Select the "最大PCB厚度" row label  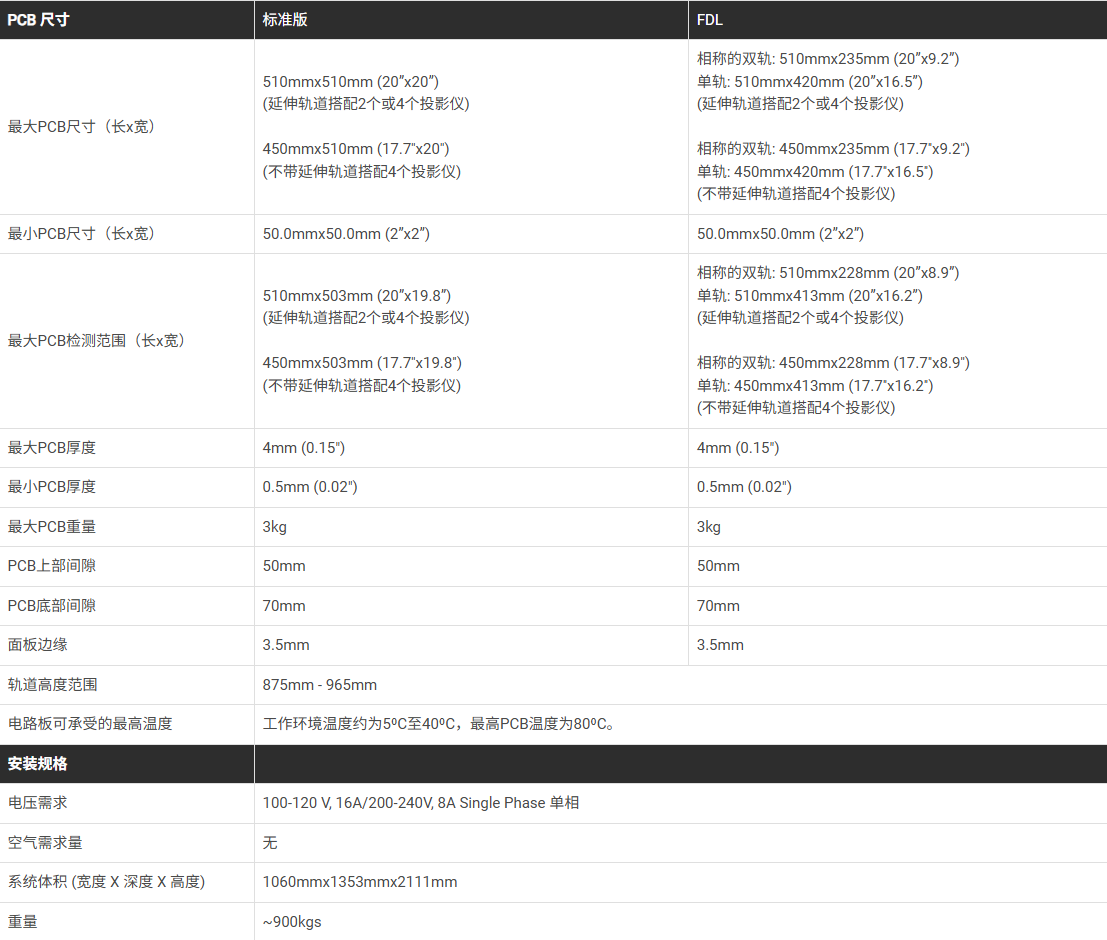click(52, 448)
